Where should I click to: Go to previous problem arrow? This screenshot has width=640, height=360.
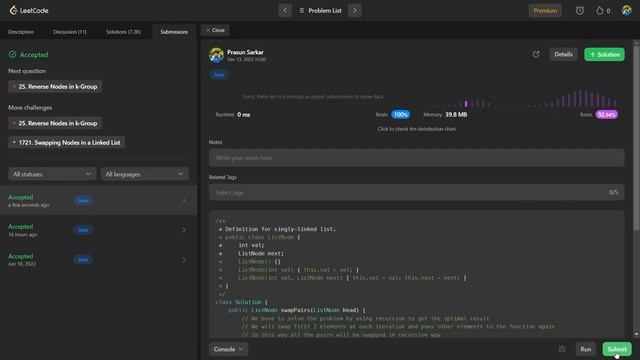click(x=285, y=11)
